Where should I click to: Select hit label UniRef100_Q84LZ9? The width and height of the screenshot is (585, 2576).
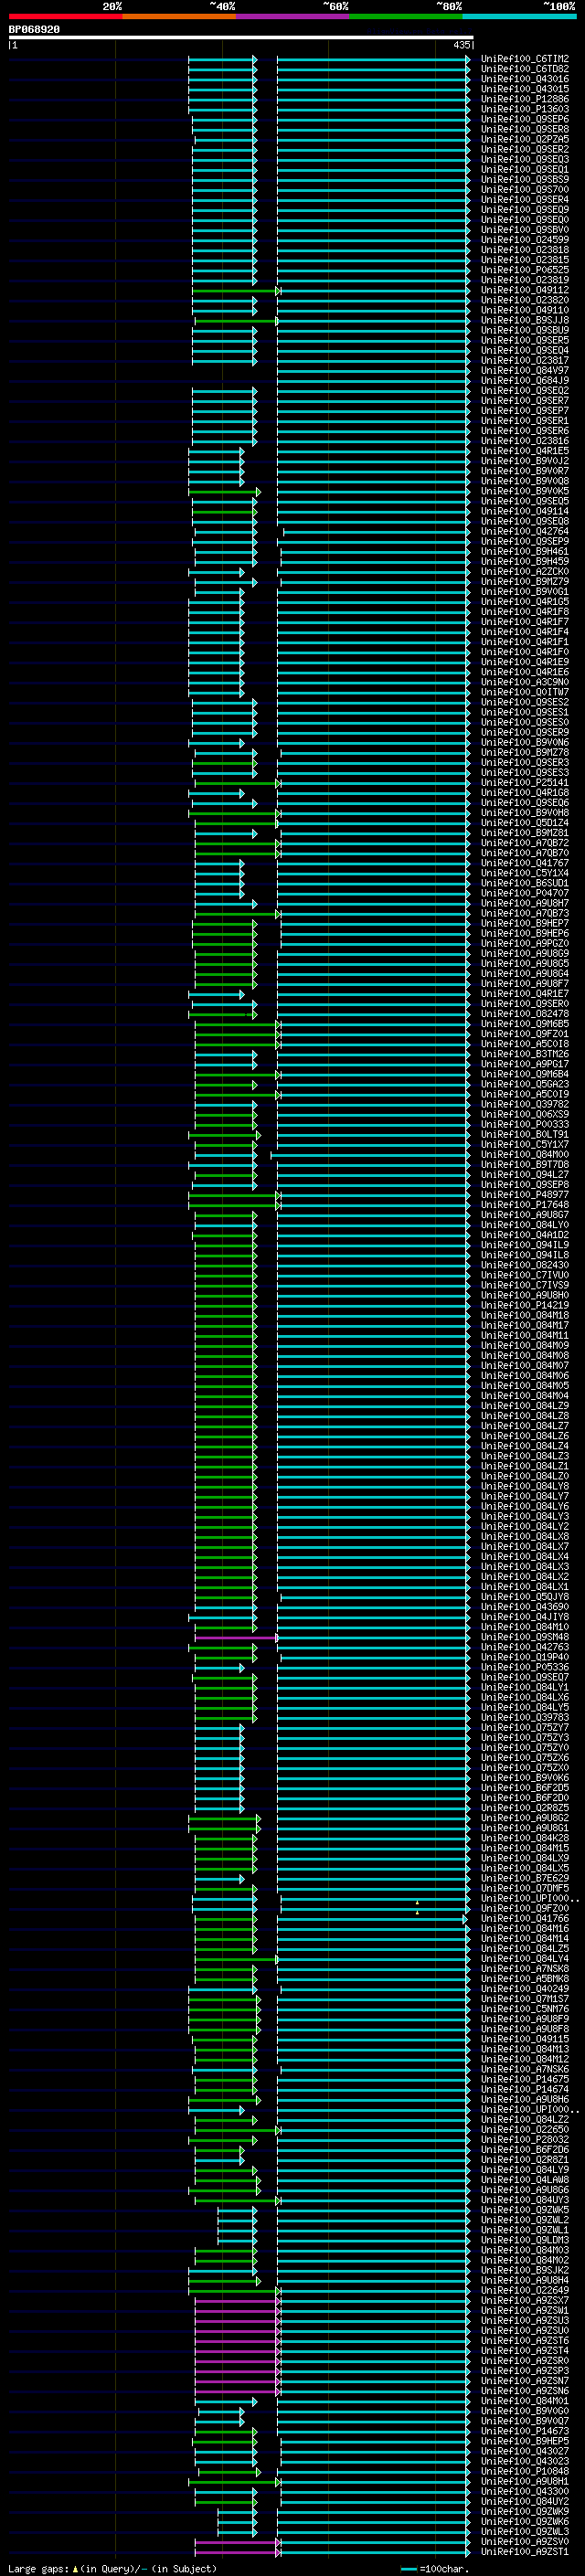tap(525, 1406)
